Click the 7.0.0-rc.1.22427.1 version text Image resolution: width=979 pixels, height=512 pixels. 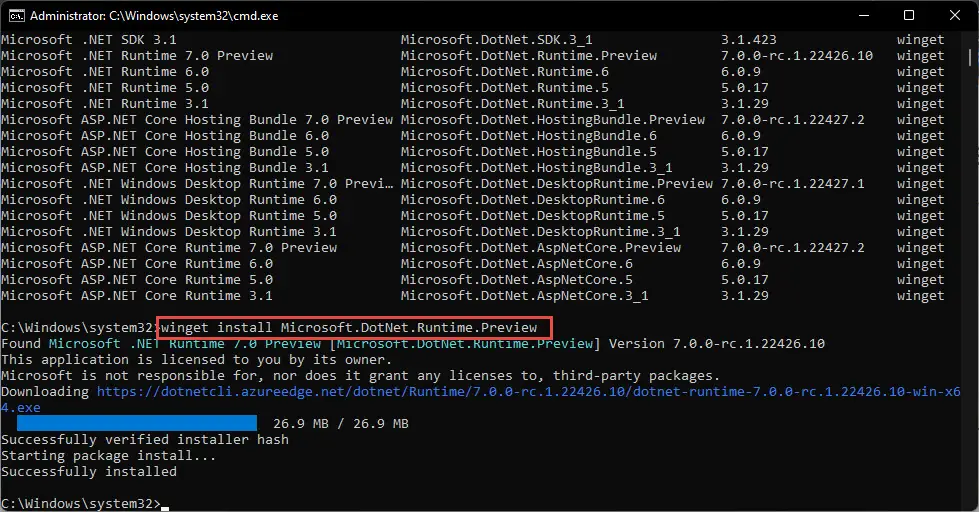792,184
